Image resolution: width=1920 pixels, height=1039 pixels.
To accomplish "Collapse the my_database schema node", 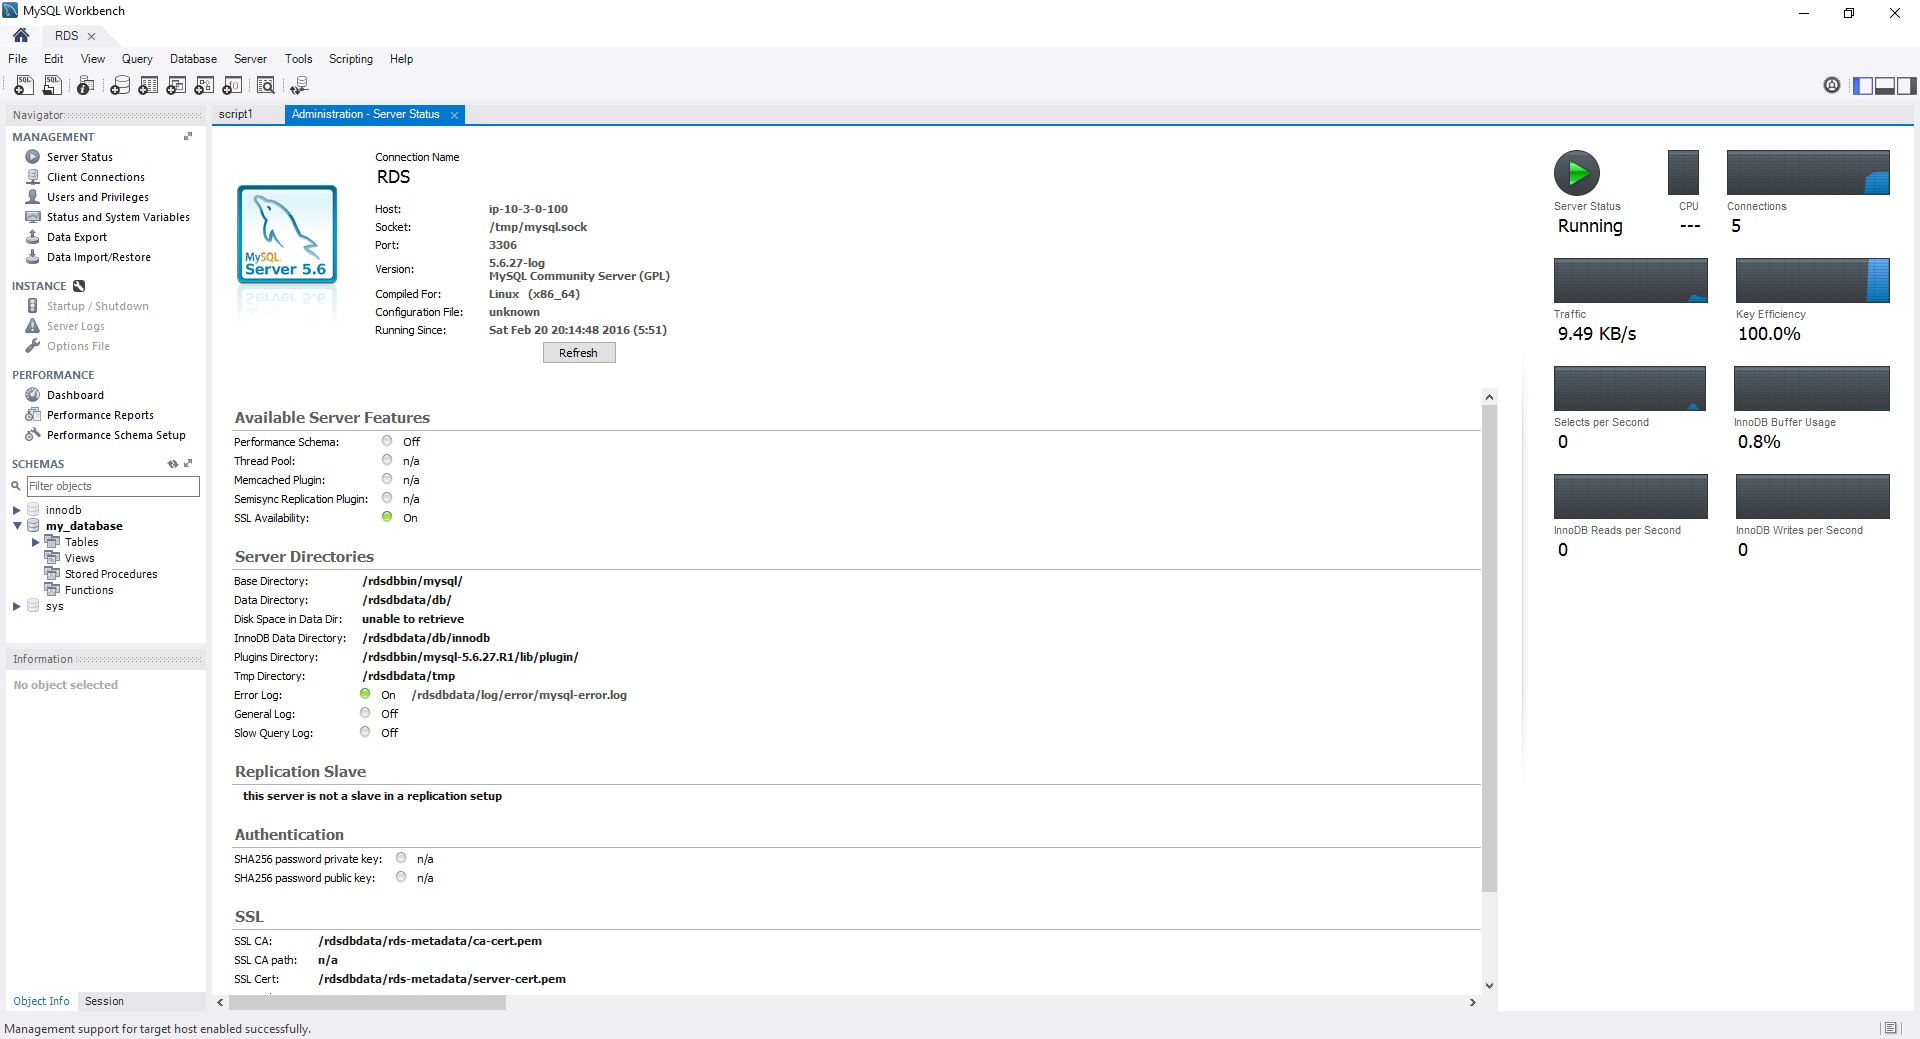I will [17, 526].
